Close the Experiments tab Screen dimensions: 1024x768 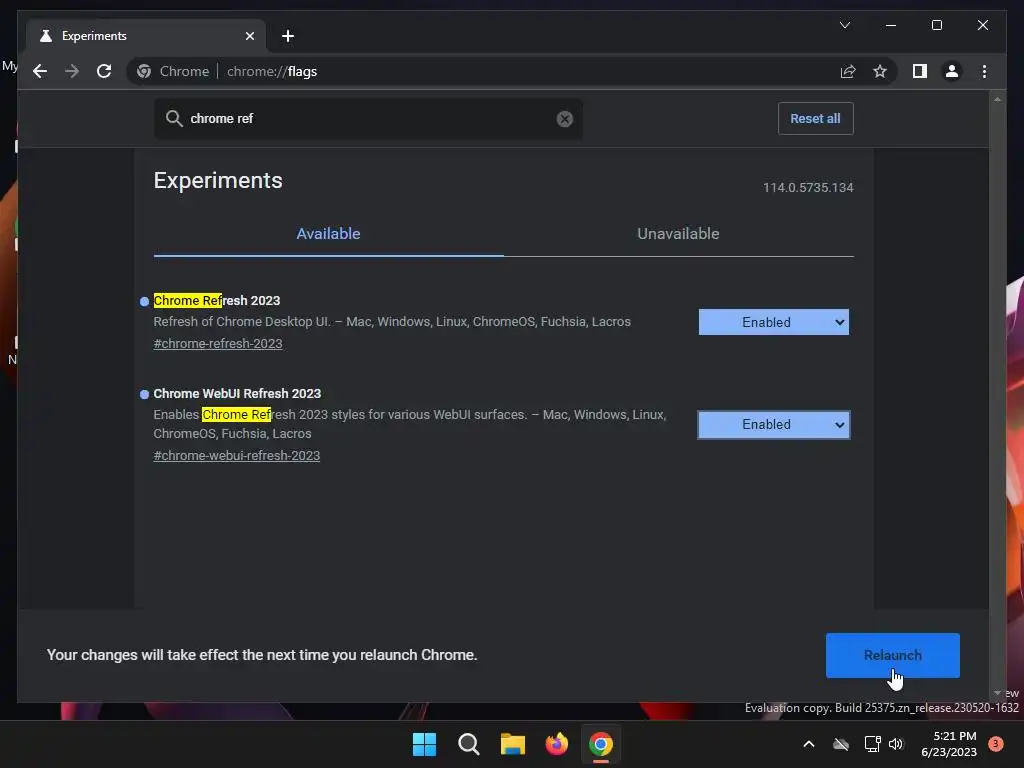[x=249, y=36]
